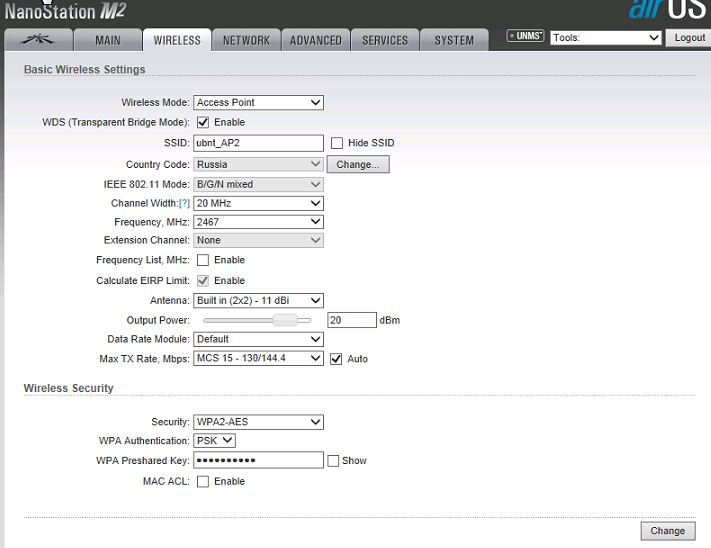711x548 pixels.
Task: Switch to the SYSTEM tab
Action: [454, 40]
